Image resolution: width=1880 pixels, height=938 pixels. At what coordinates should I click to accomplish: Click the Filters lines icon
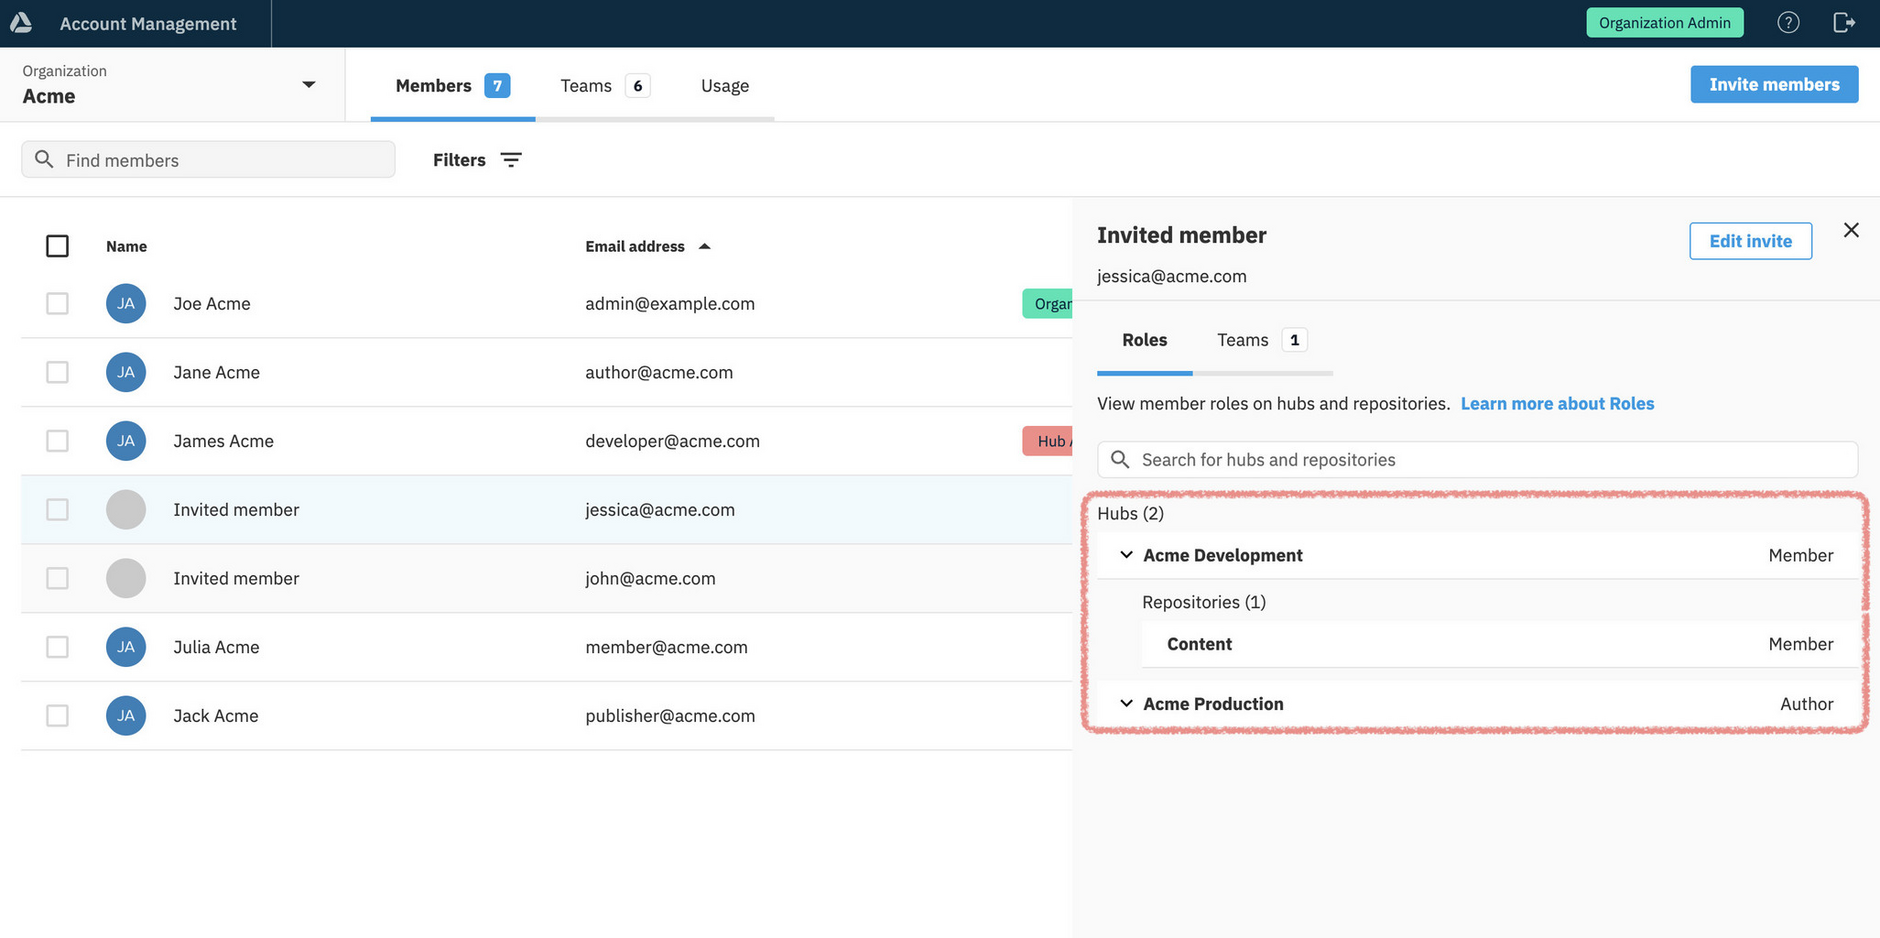coord(511,160)
